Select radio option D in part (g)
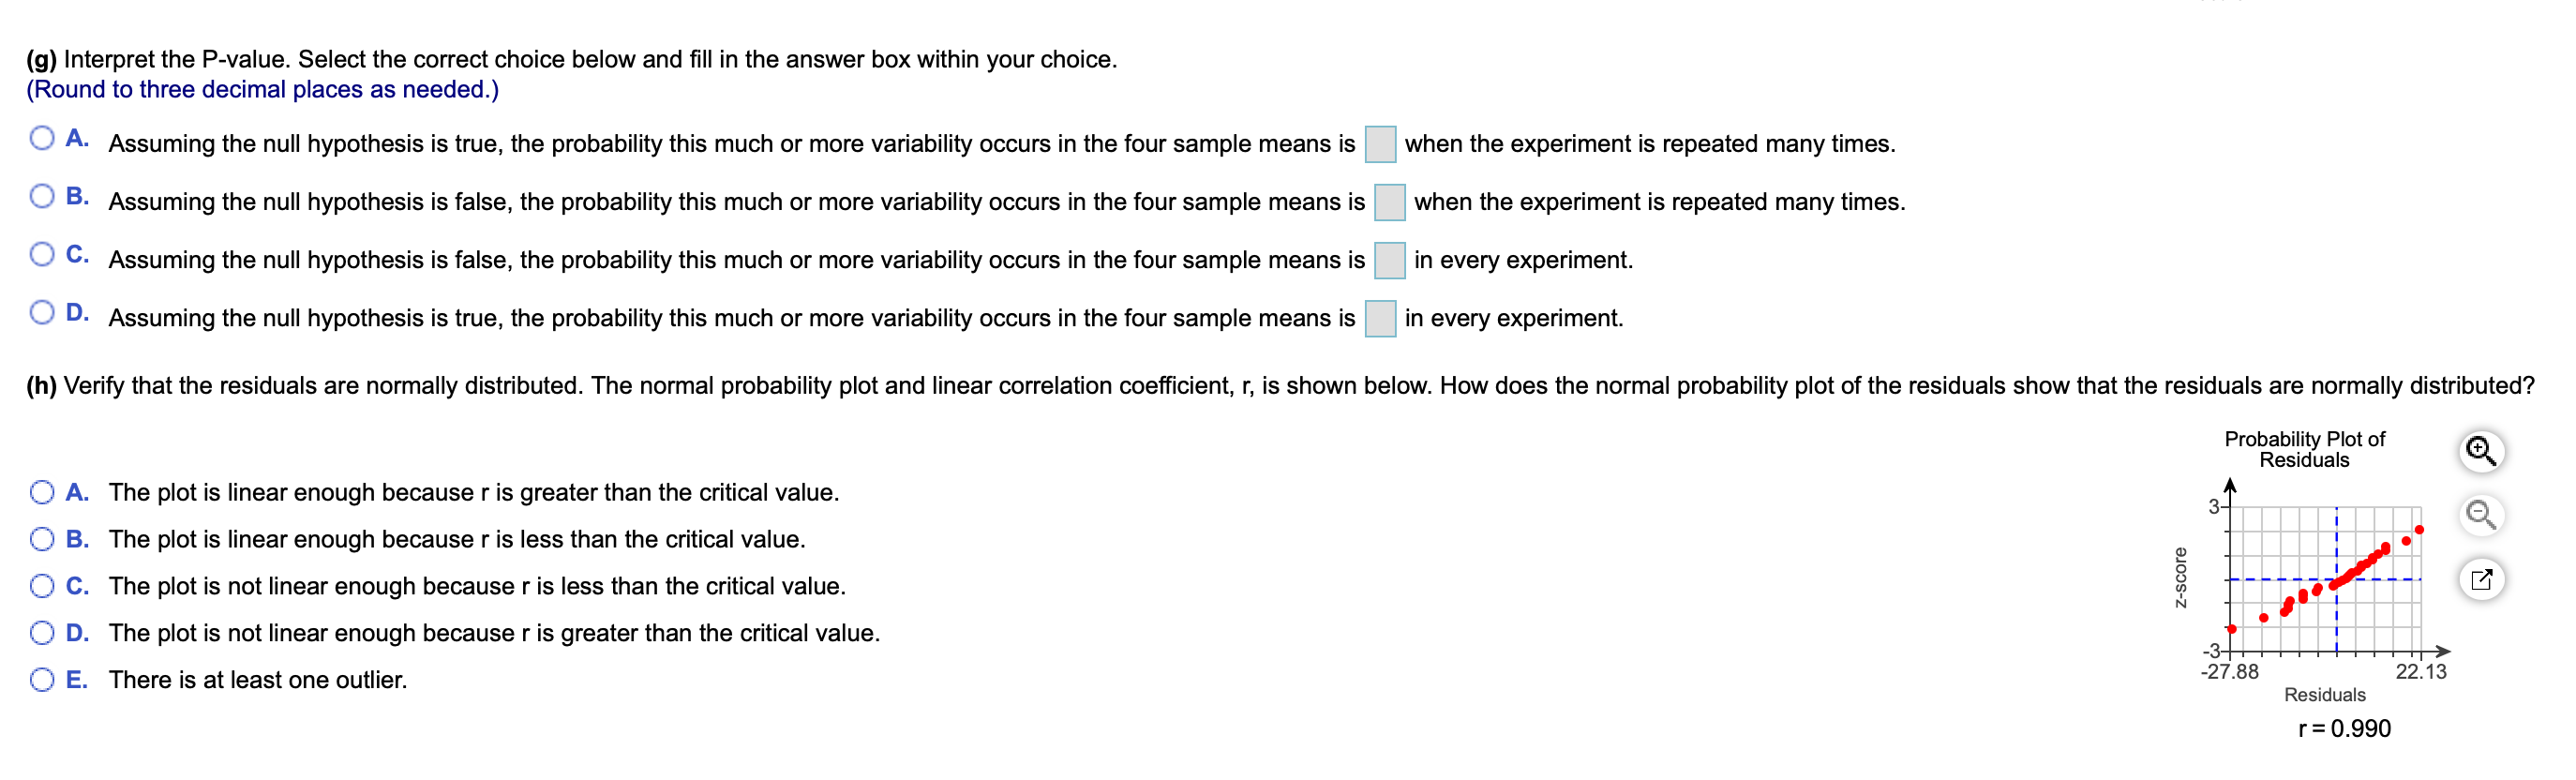 pos(42,313)
